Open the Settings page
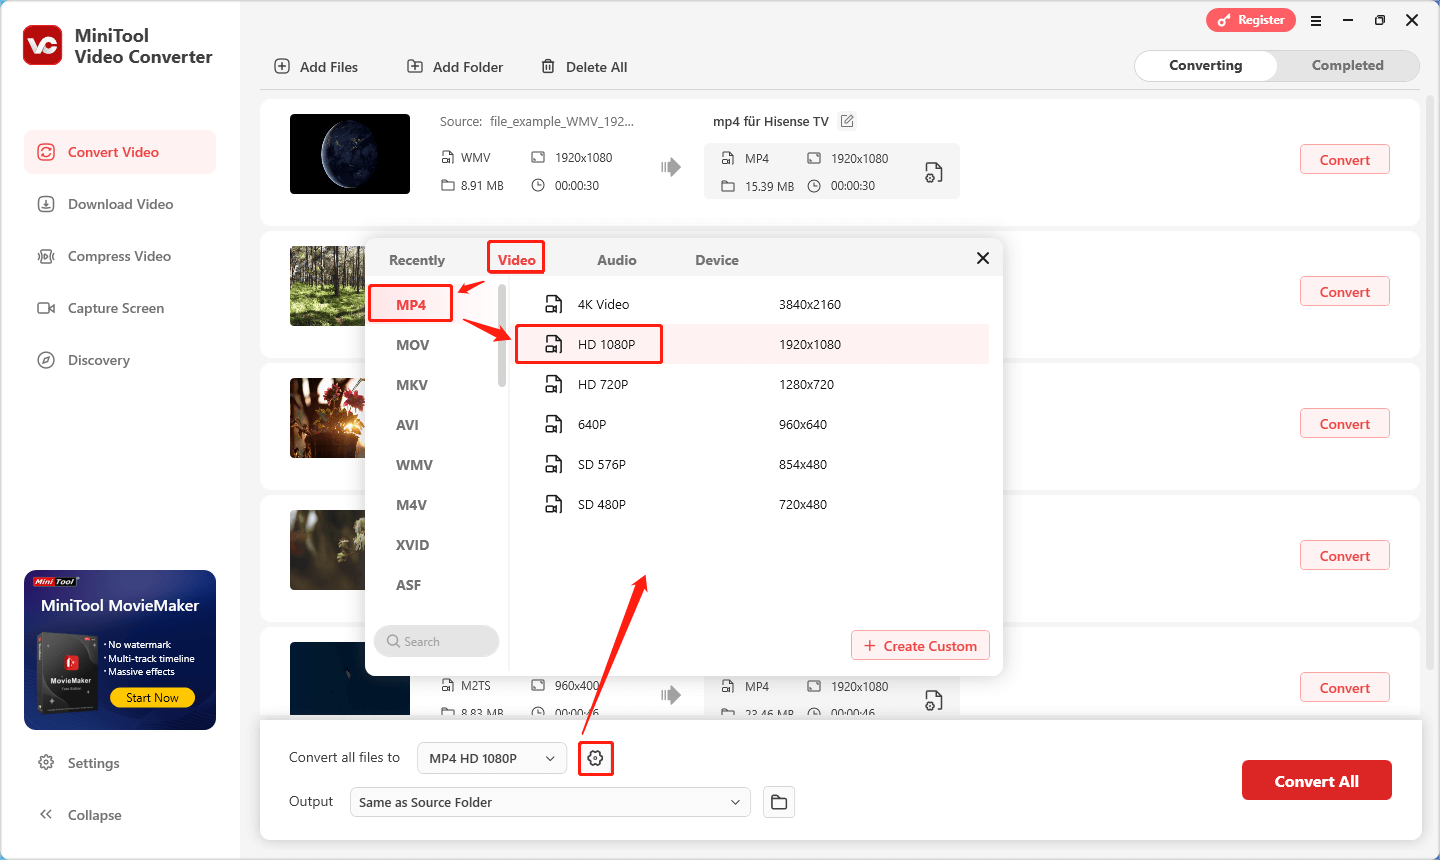This screenshot has width=1440, height=860. 79,763
